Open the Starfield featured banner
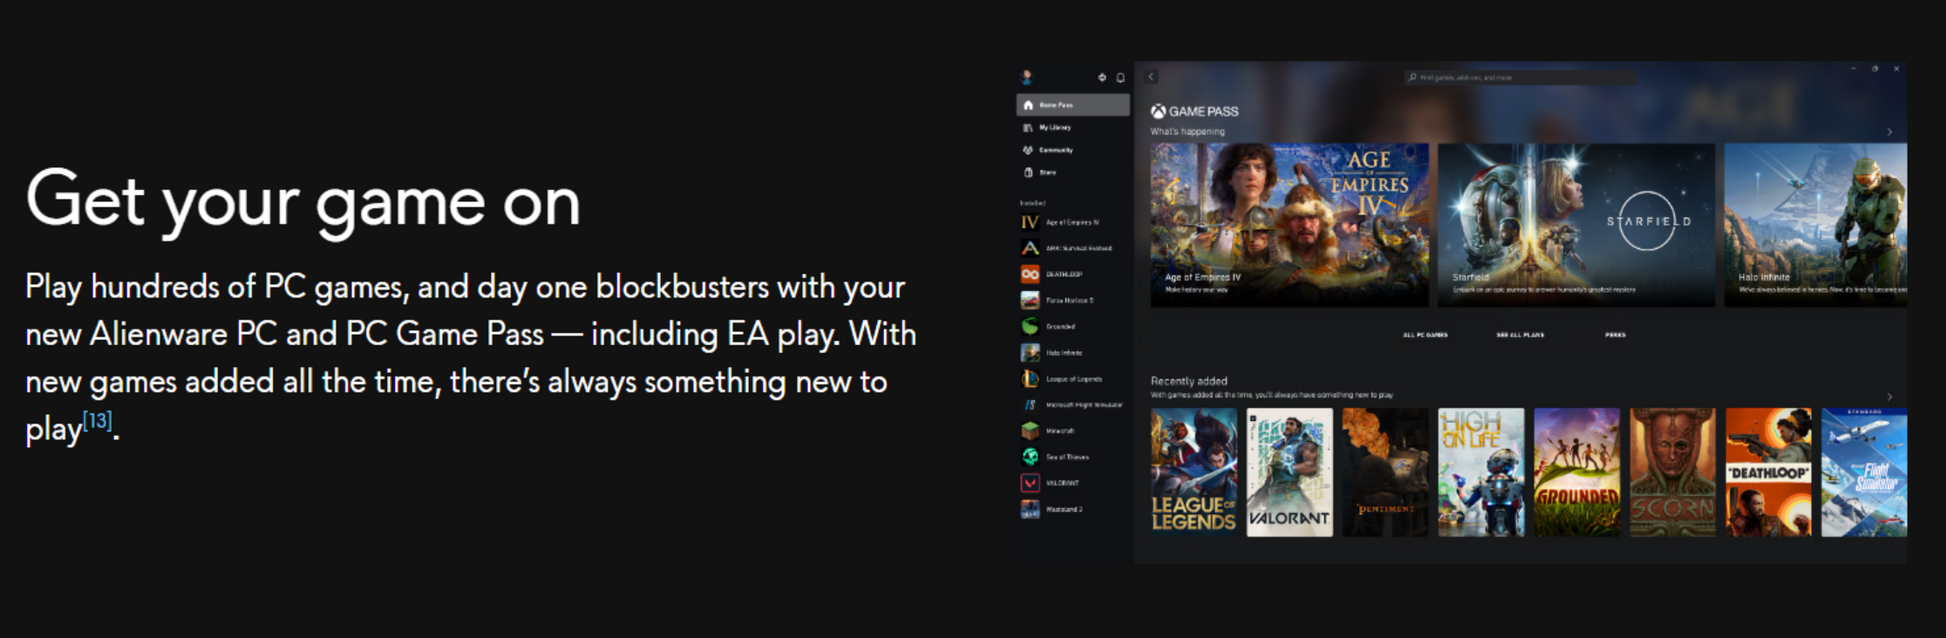 (x=1576, y=224)
